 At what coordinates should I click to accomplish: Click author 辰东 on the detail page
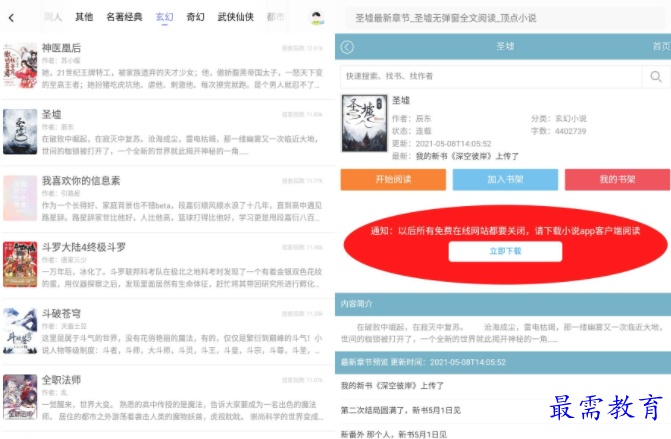point(423,119)
